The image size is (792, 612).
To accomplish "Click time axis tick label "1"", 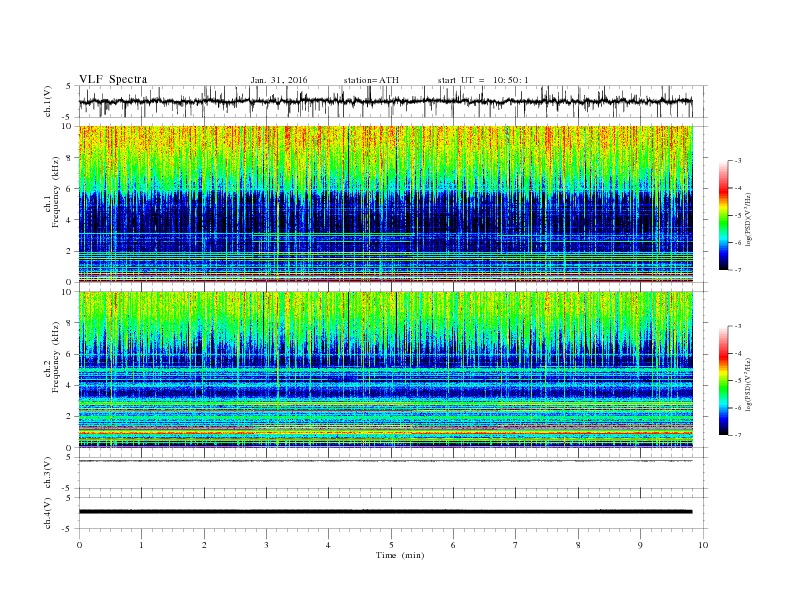I will point(141,545).
